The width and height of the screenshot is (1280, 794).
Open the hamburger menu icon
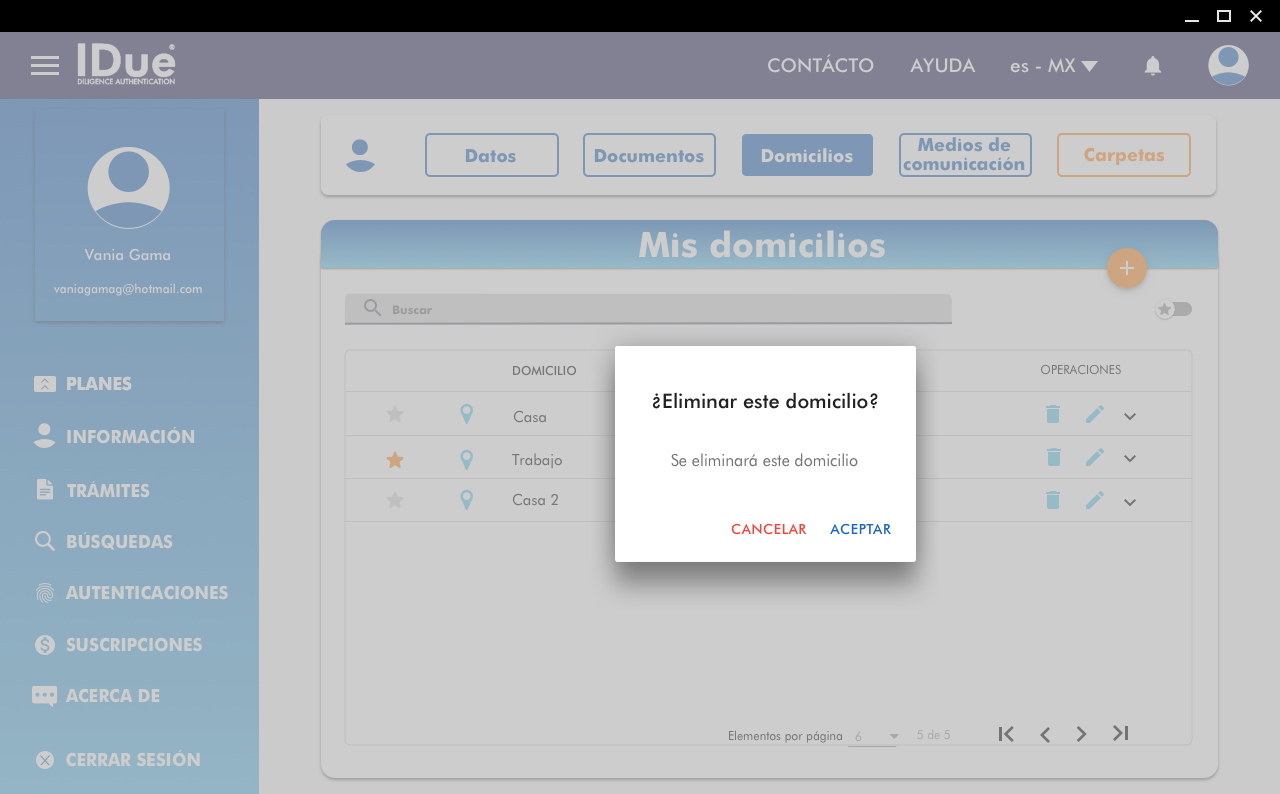coord(45,66)
